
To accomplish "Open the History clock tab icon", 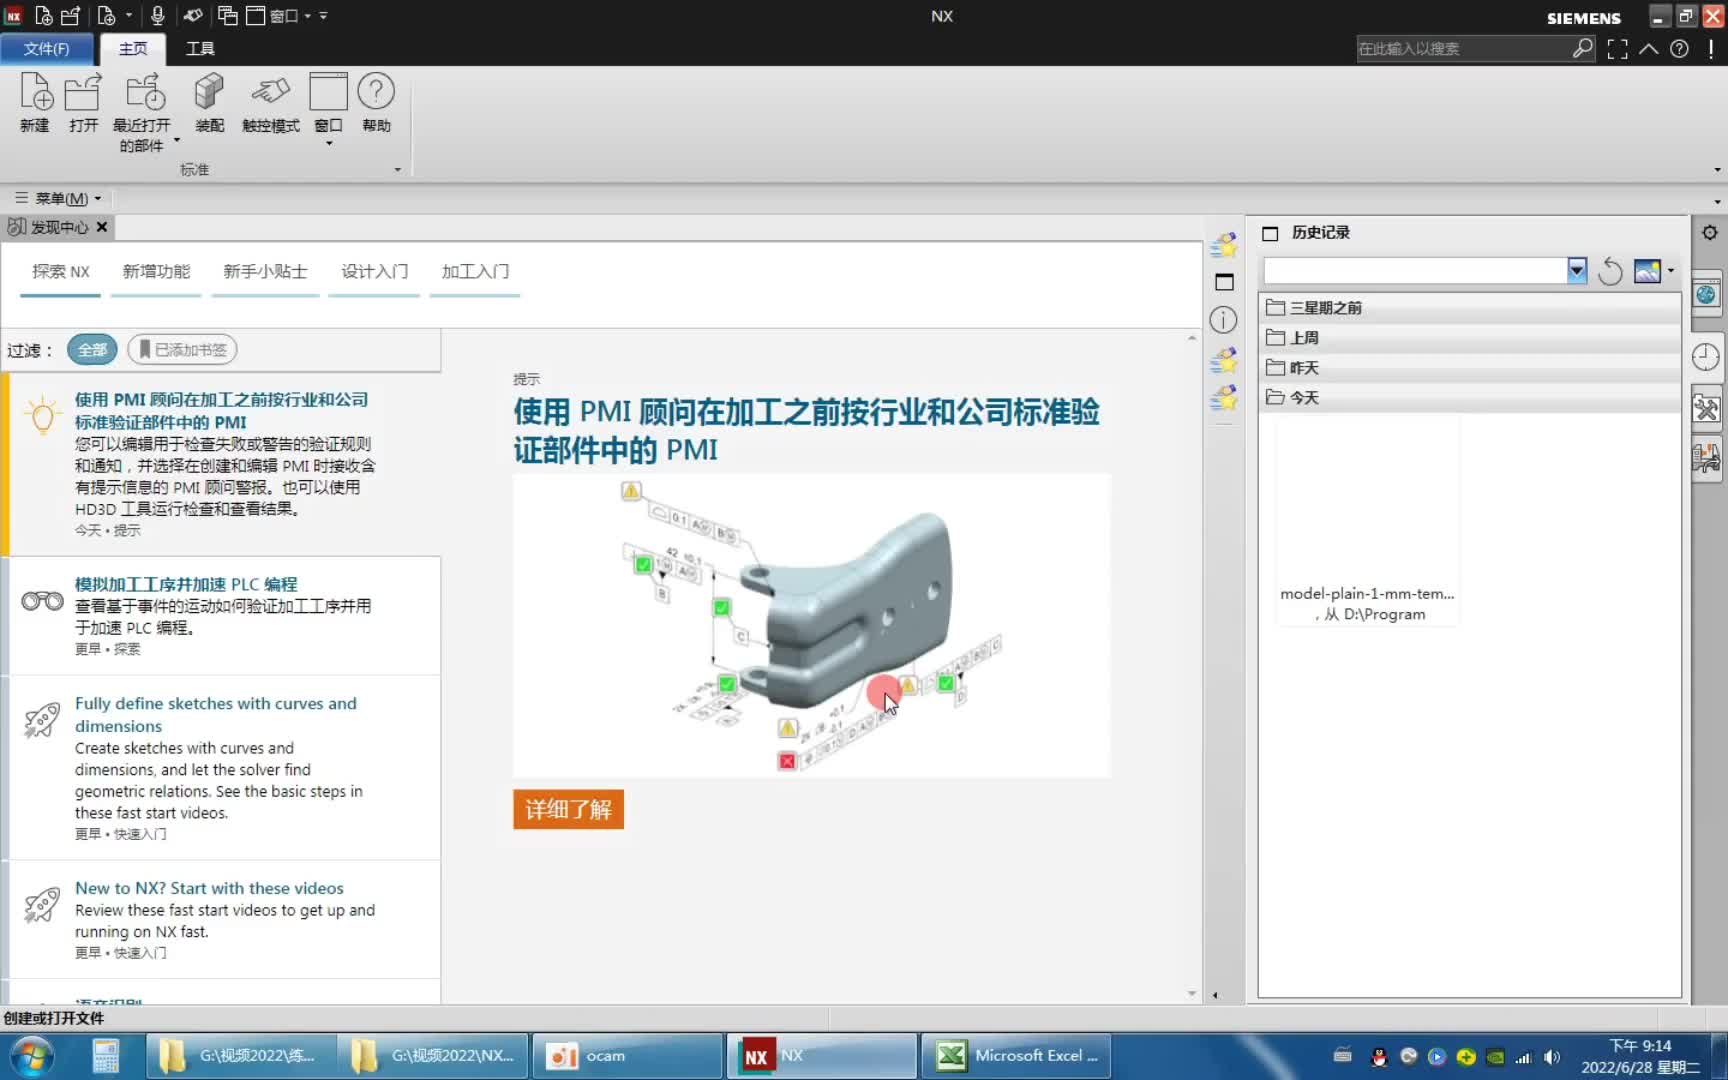I will pos(1706,357).
